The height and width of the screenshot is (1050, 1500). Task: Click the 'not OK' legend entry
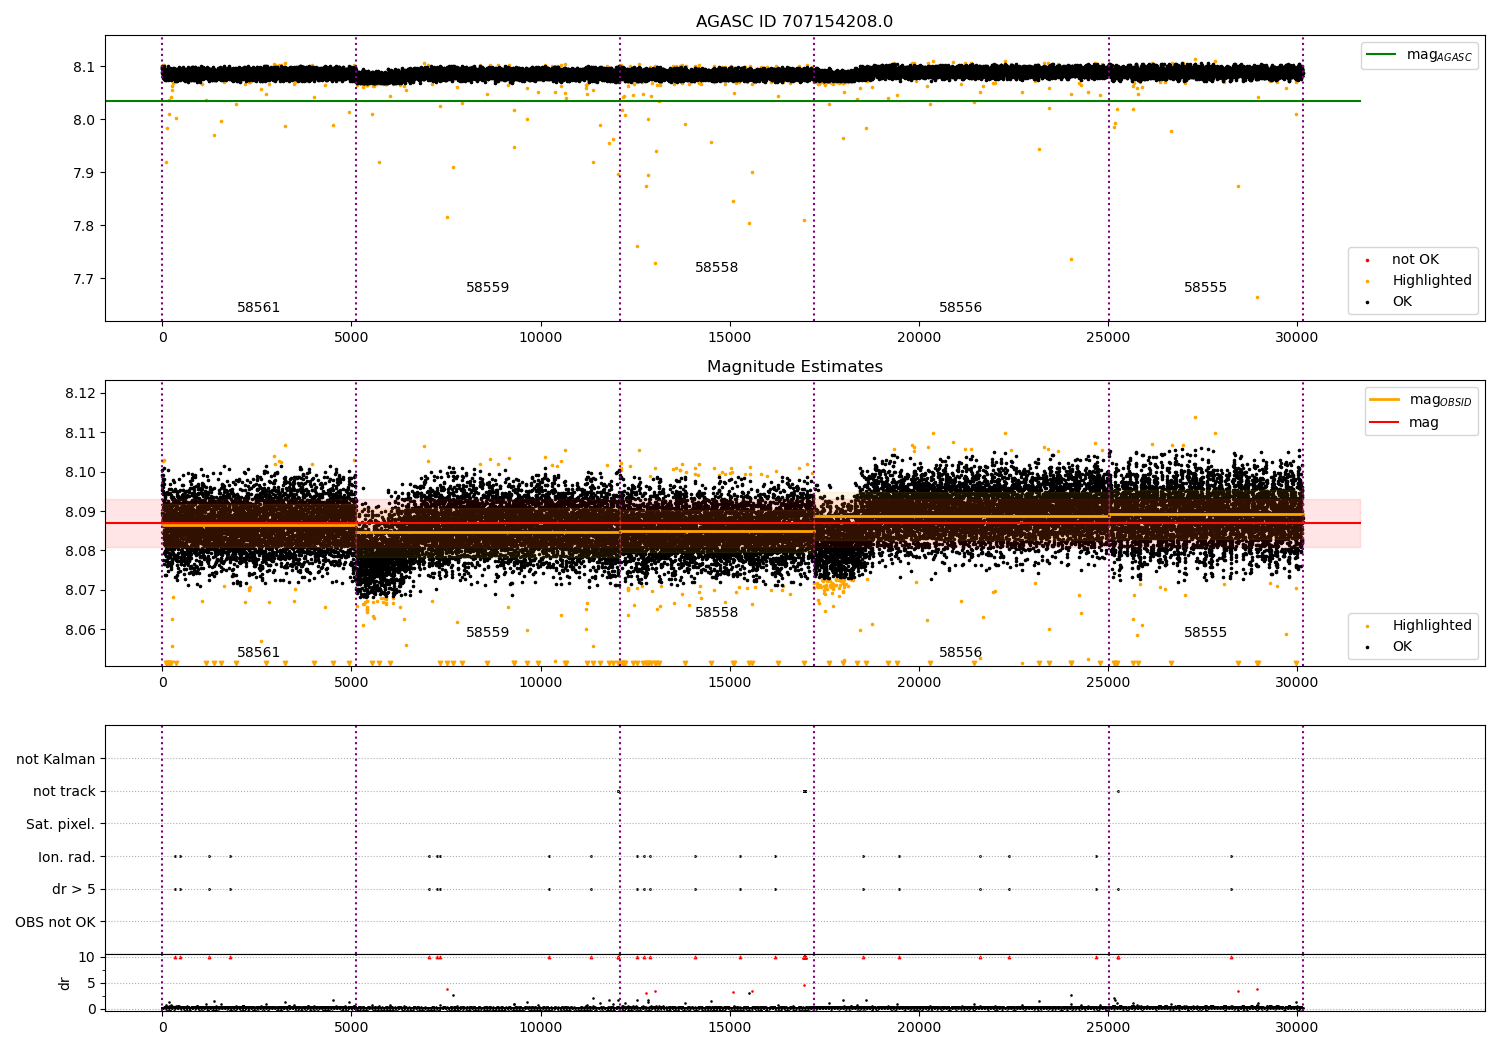1415,260
